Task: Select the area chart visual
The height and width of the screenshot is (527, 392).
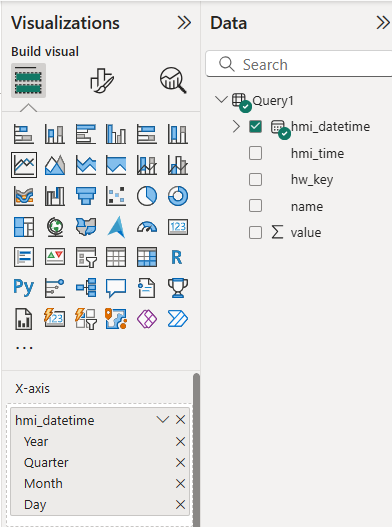Action: 54,165
